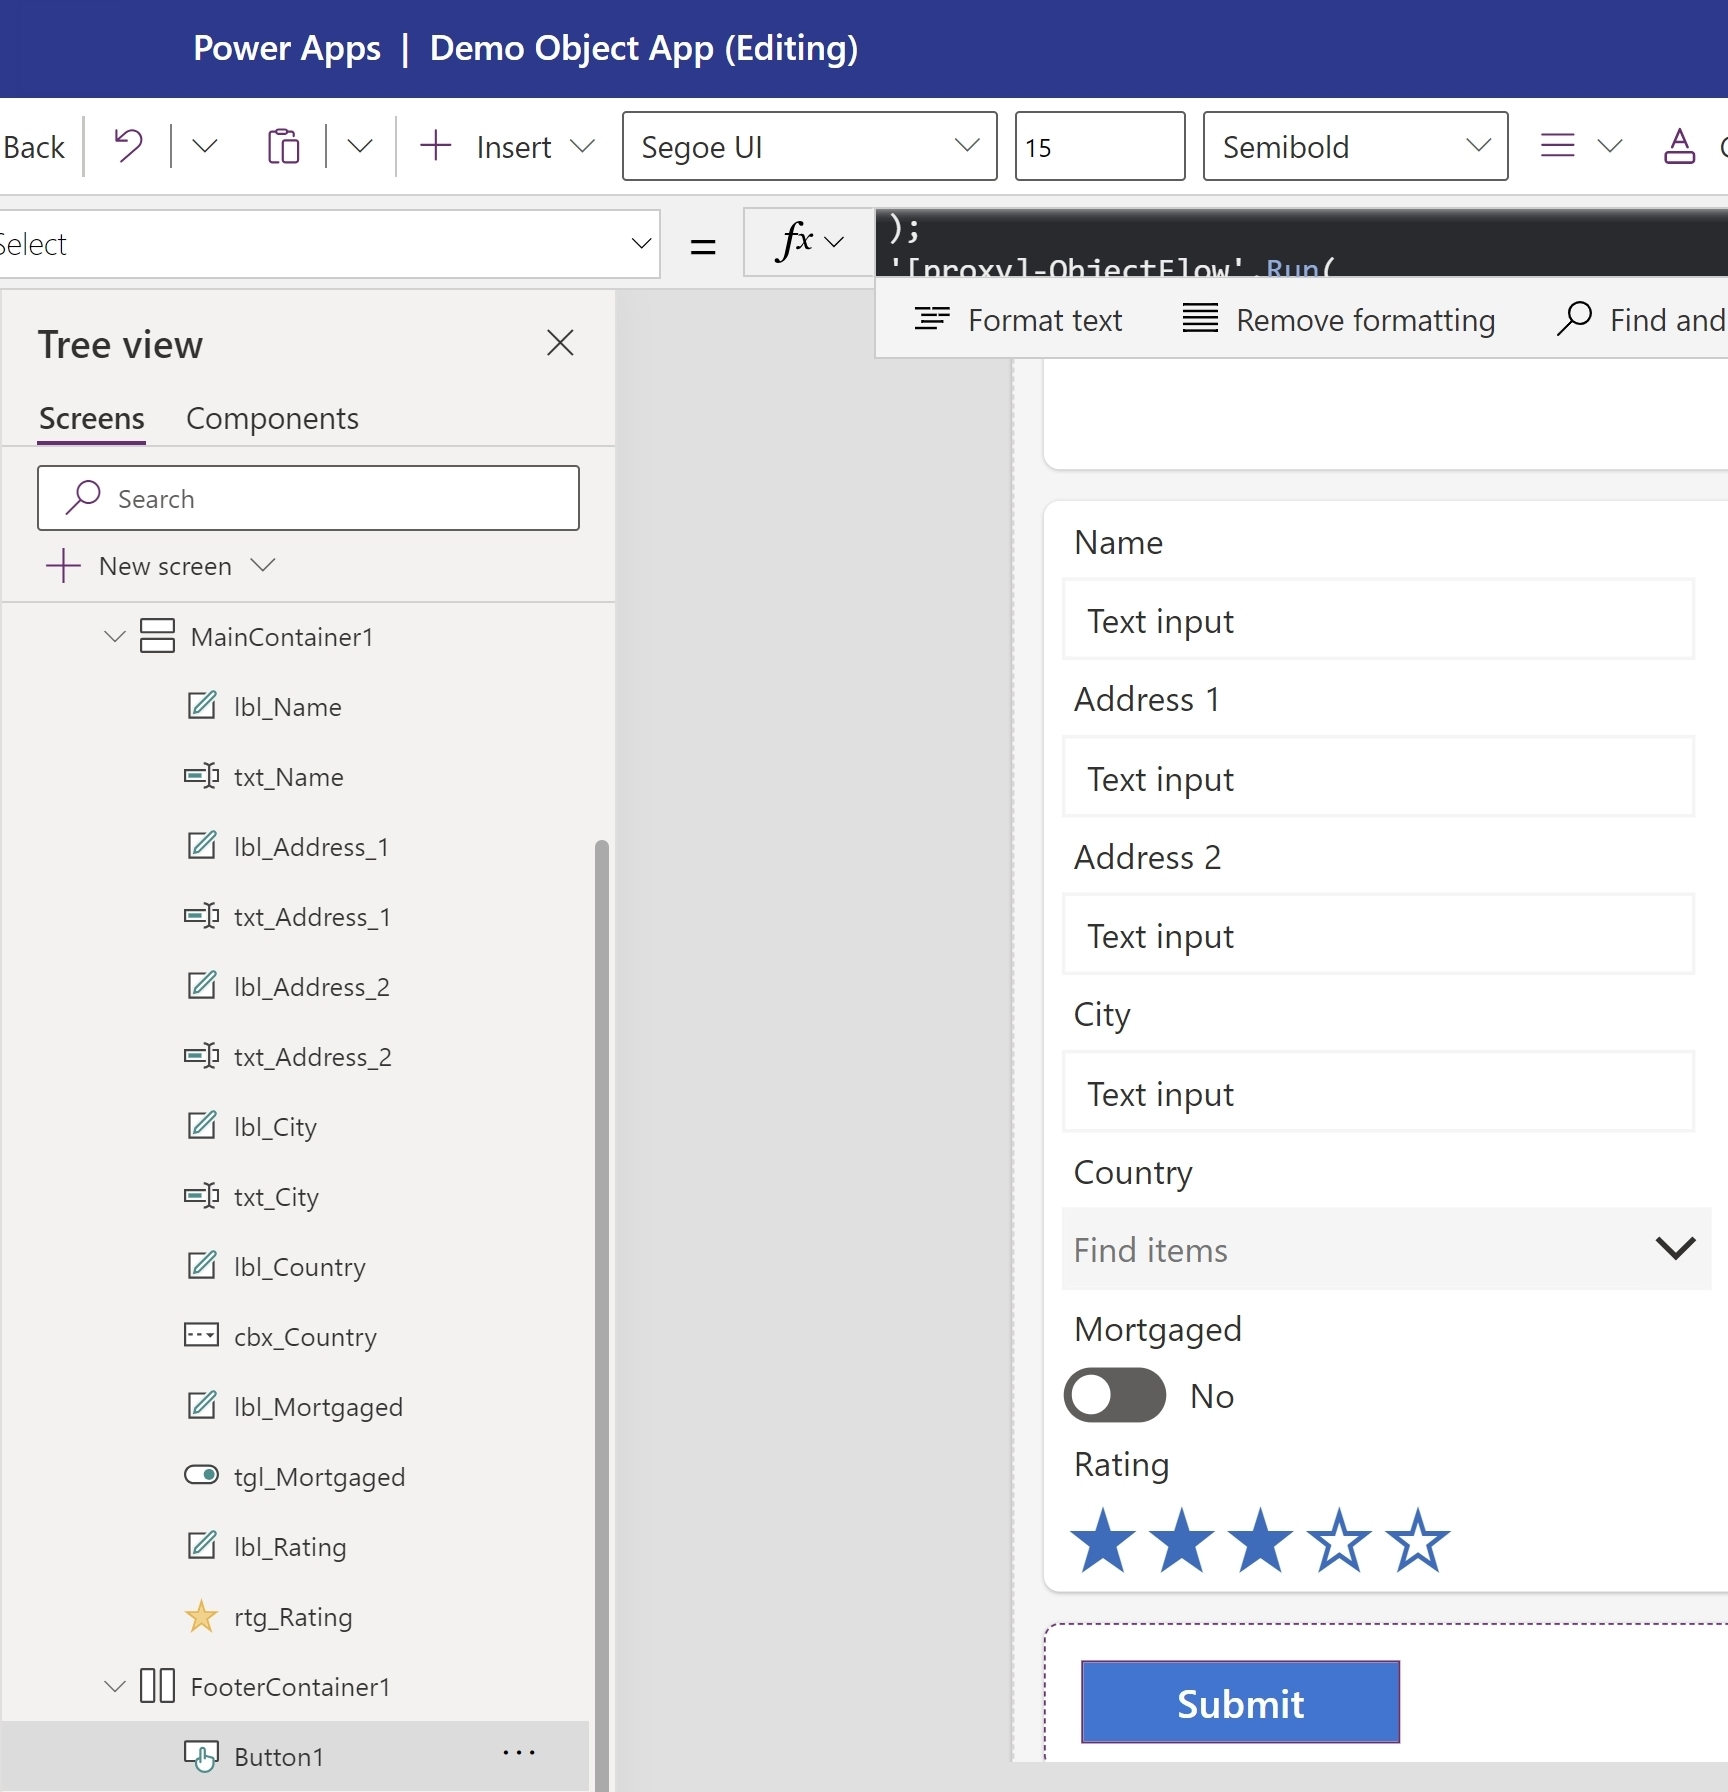Click the fx formula icon

pos(795,242)
